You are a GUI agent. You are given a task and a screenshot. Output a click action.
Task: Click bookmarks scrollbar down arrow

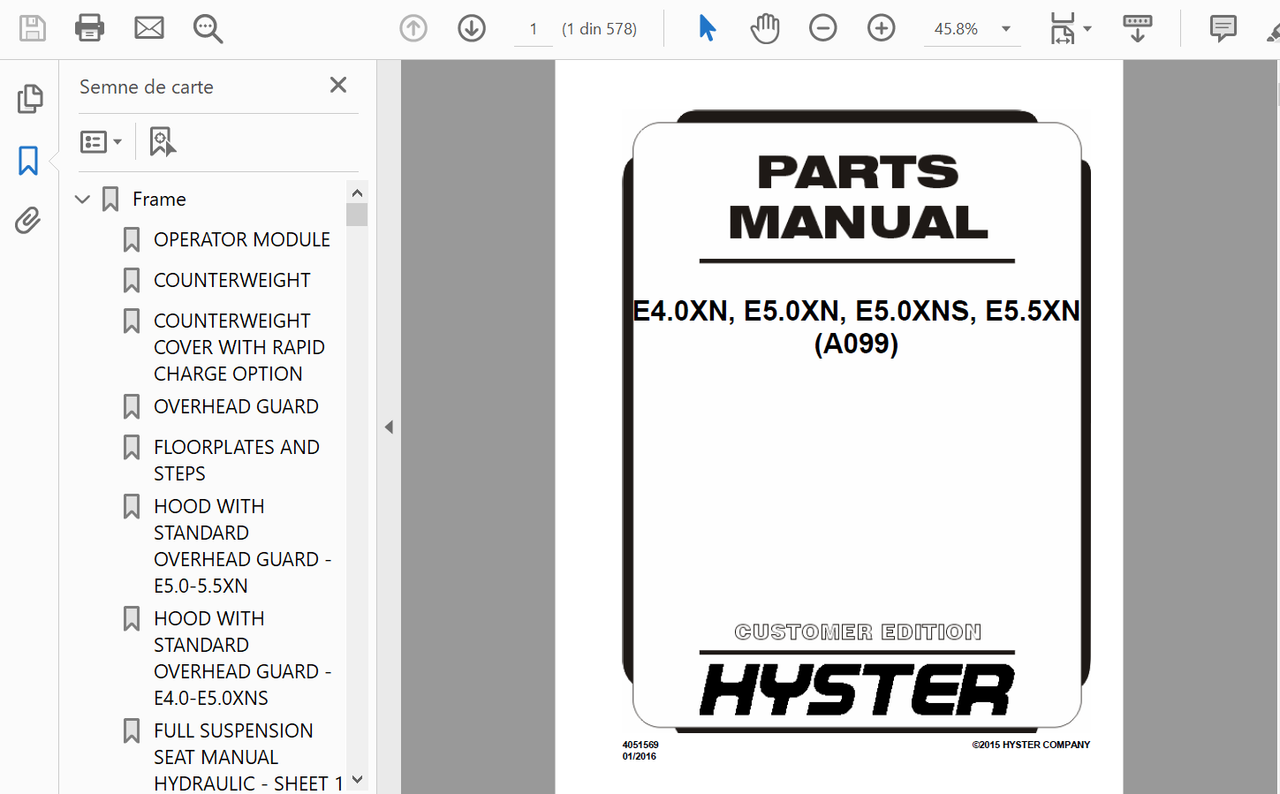point(357,781)
